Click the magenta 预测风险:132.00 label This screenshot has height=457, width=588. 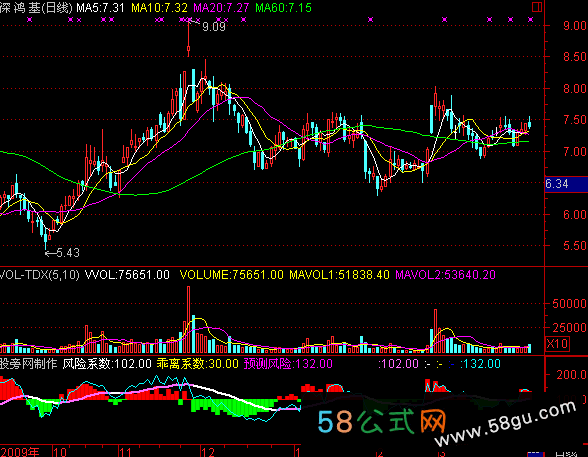coord(288,364)
